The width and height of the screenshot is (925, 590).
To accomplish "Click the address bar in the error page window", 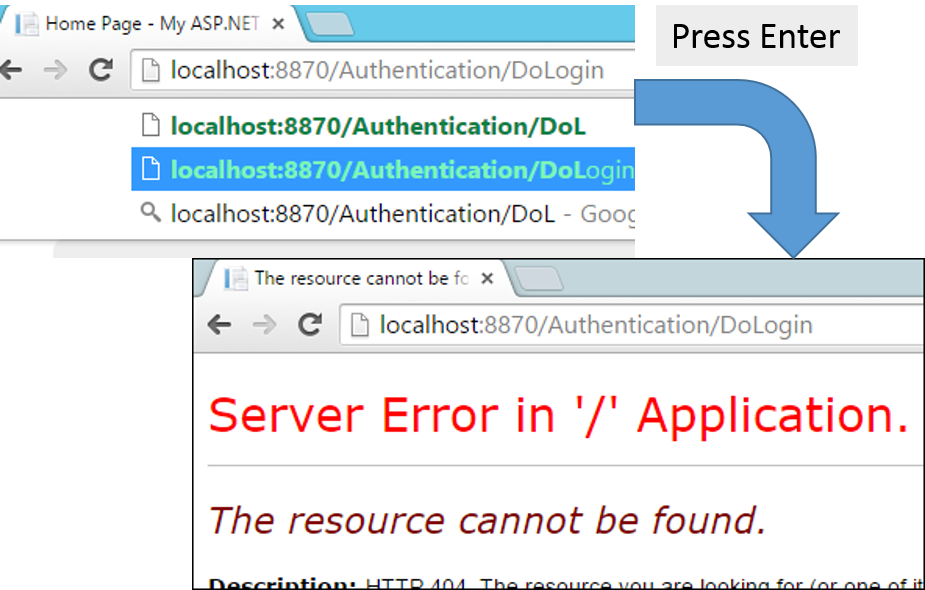I will pos(631,325).
